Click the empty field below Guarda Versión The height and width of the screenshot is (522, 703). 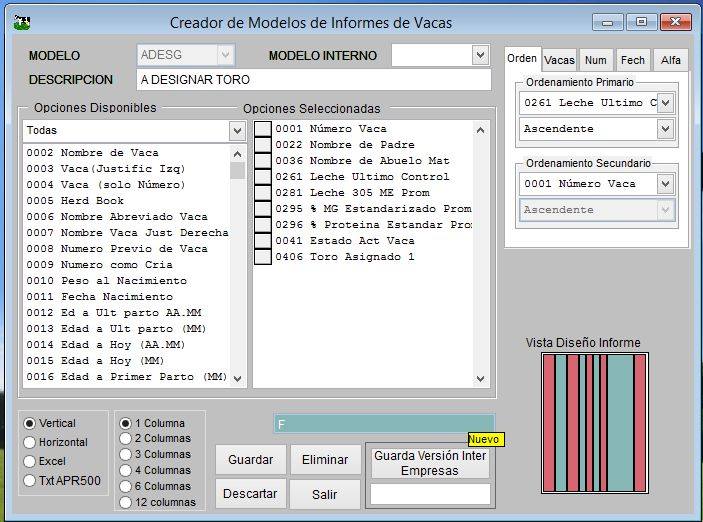430,494
